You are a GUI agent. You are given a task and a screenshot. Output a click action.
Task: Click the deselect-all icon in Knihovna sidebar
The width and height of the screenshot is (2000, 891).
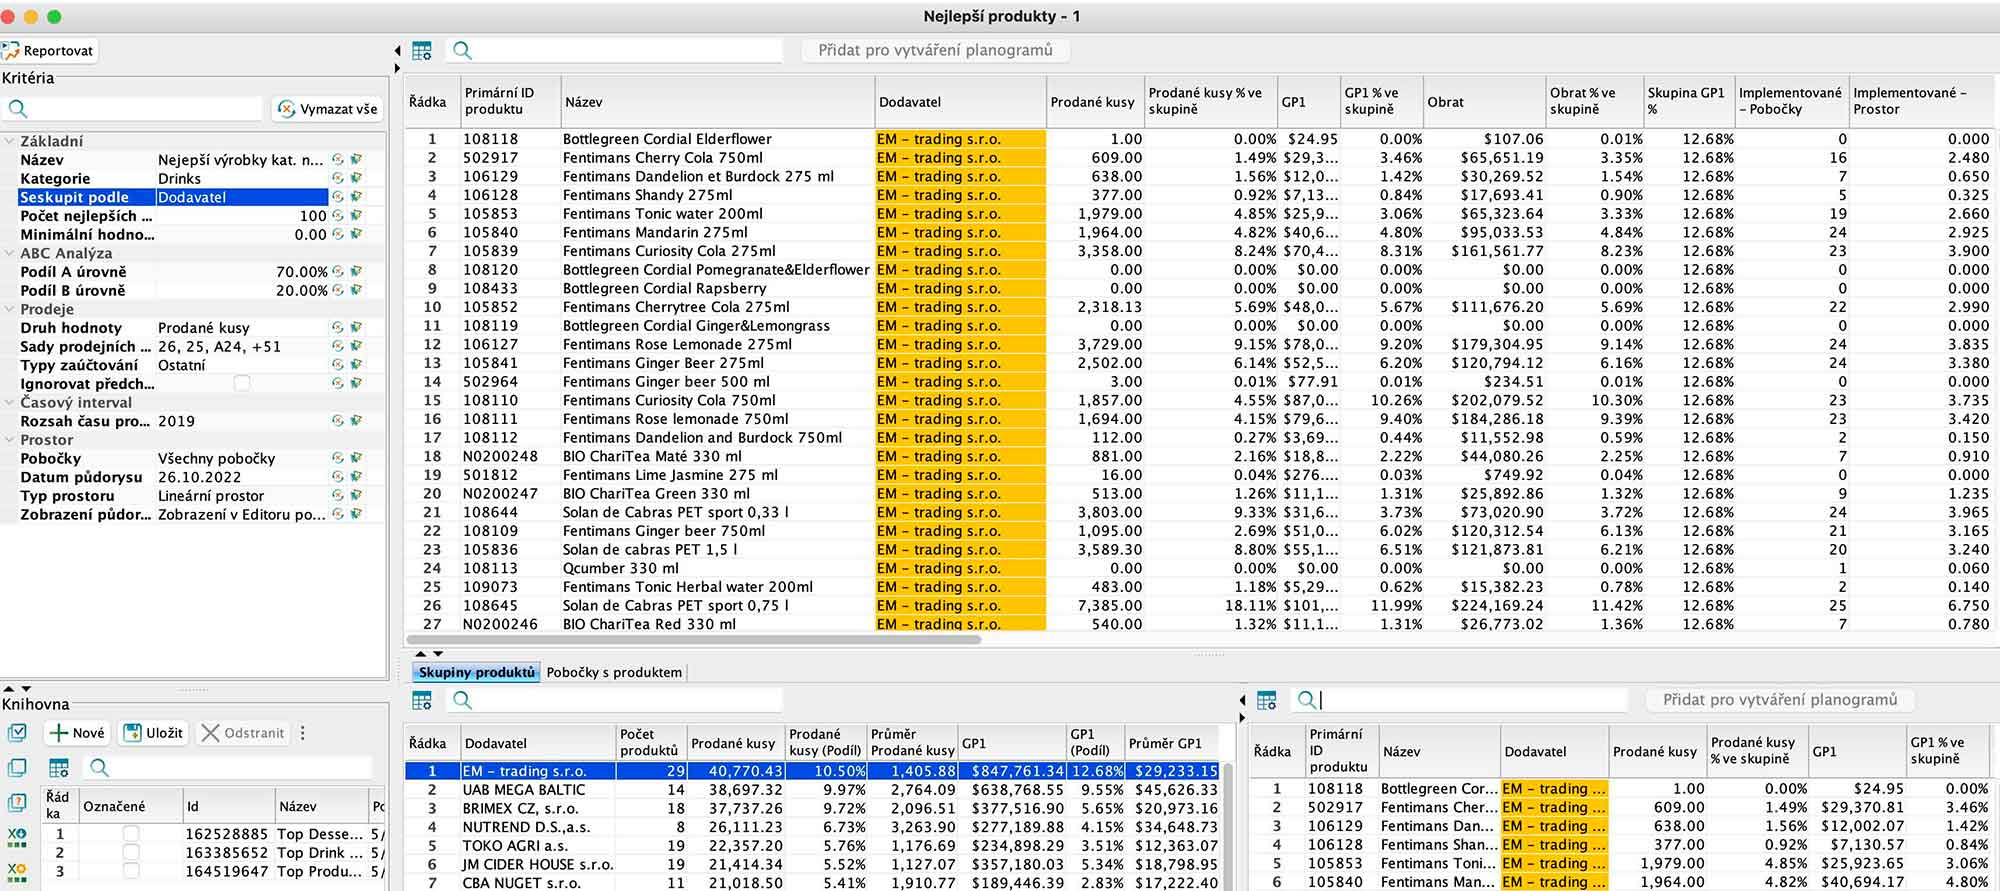[17, 768]
